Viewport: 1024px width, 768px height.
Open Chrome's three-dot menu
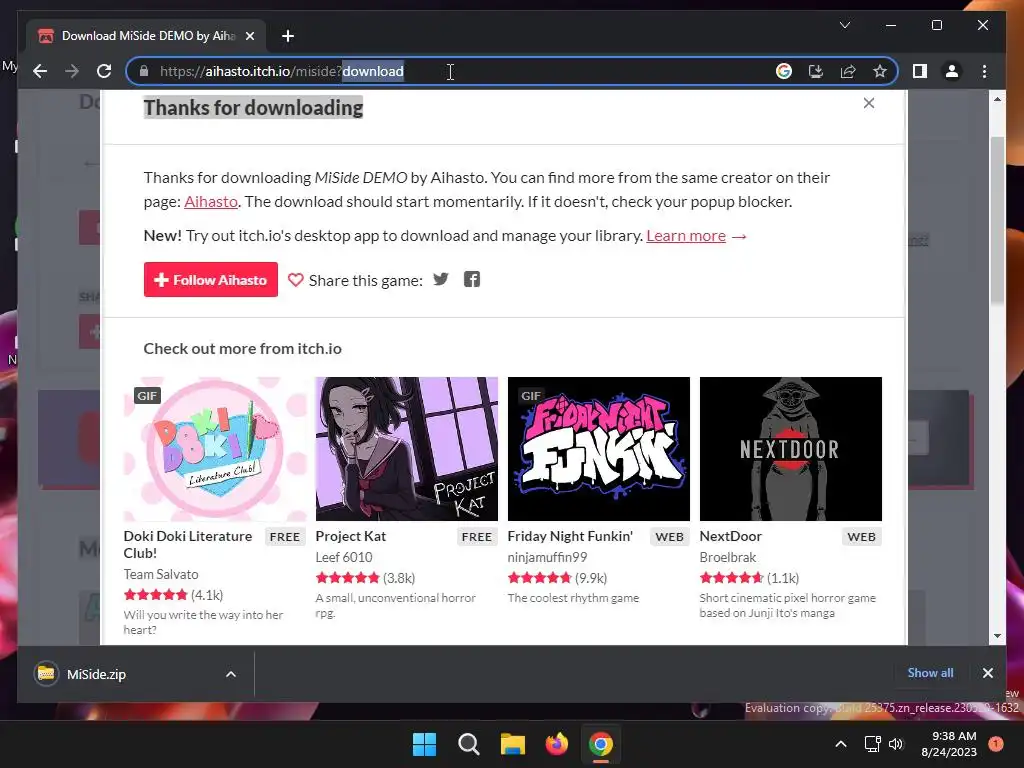tap(984, 71)
